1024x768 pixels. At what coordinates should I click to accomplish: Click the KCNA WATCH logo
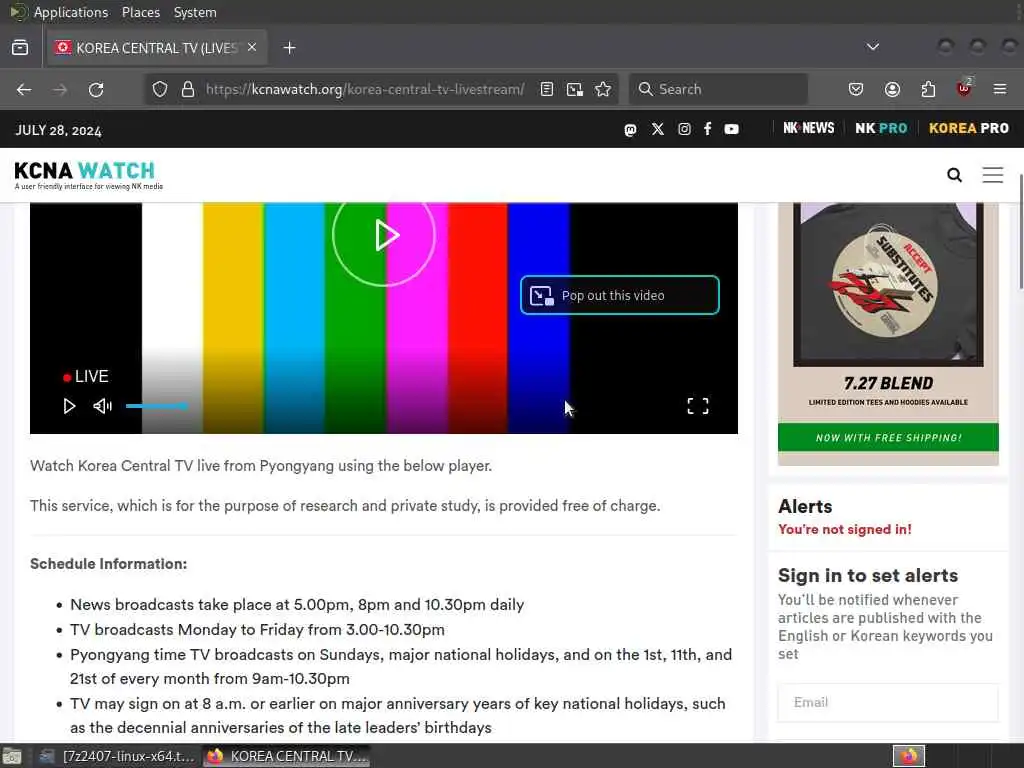[88, 175]
